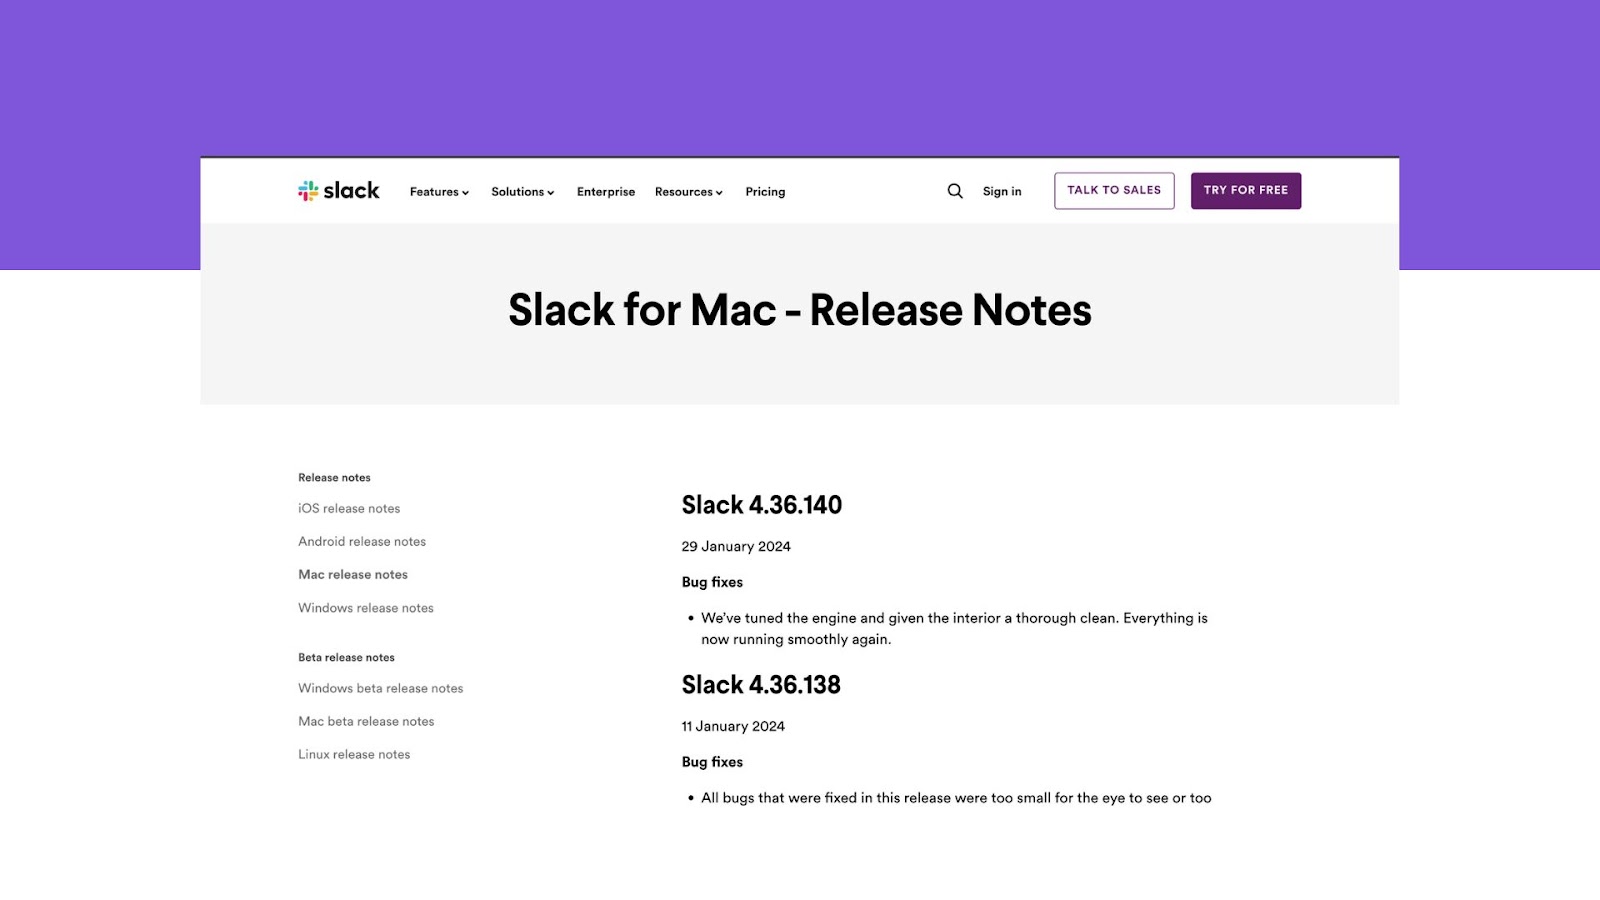
Task: Open the Resources dropdown
Action: pyautogui.click(x=688, y=192)
